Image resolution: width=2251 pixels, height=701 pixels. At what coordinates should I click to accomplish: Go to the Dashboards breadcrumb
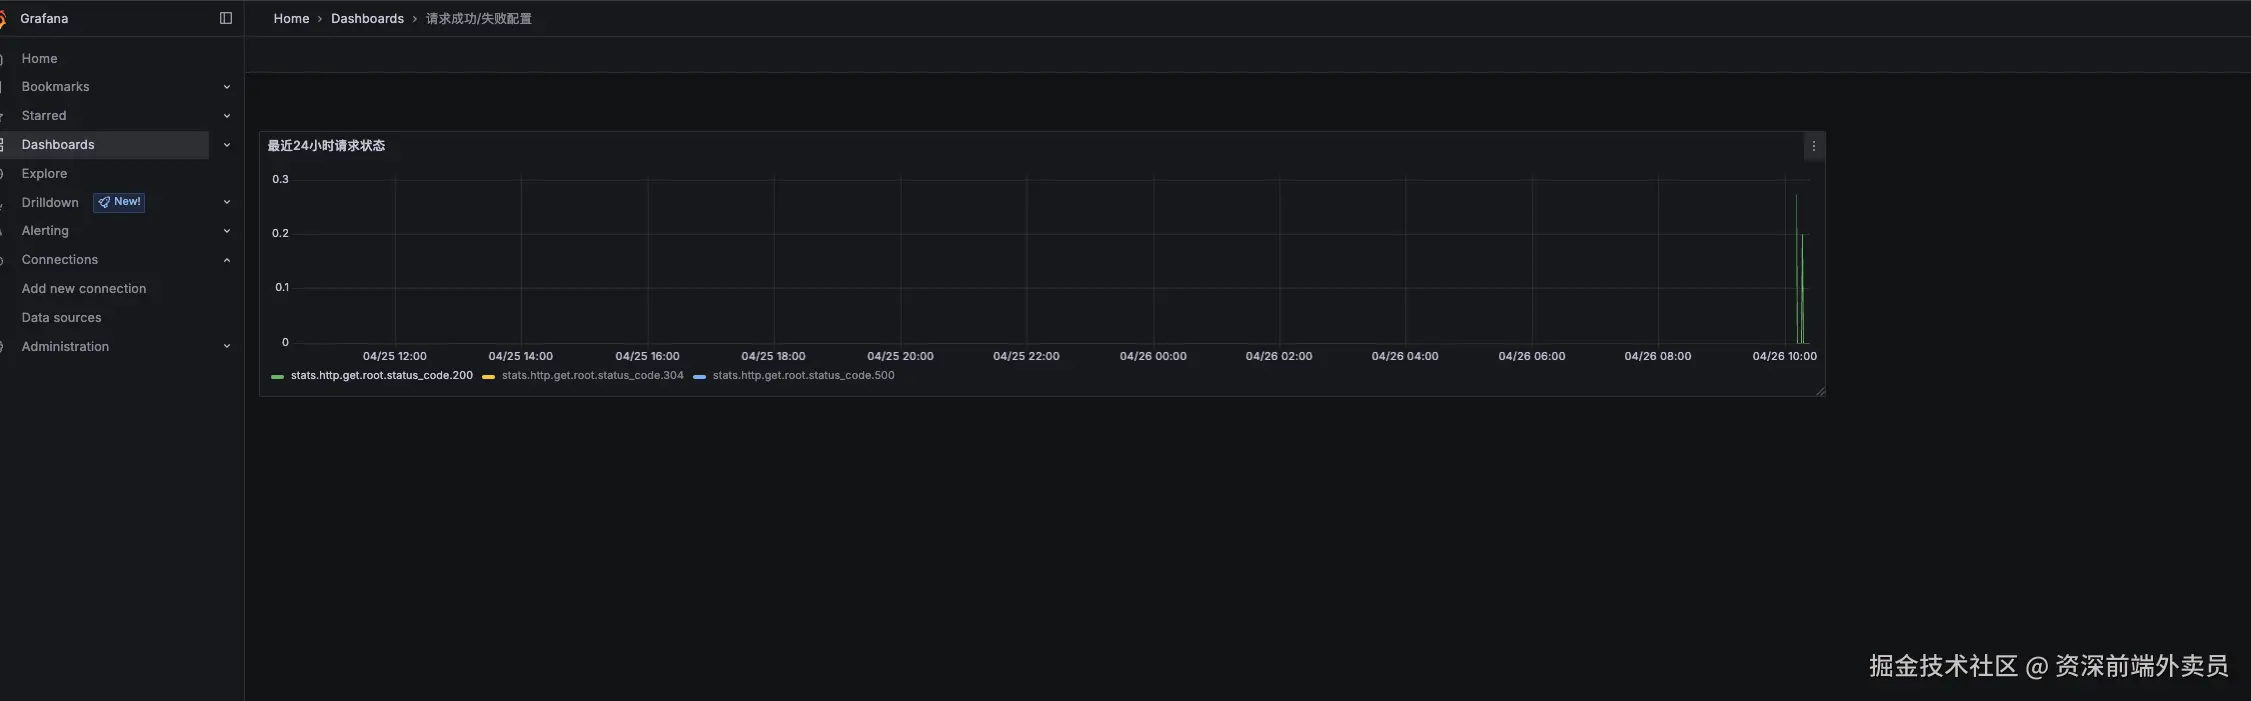click(367, 19)
